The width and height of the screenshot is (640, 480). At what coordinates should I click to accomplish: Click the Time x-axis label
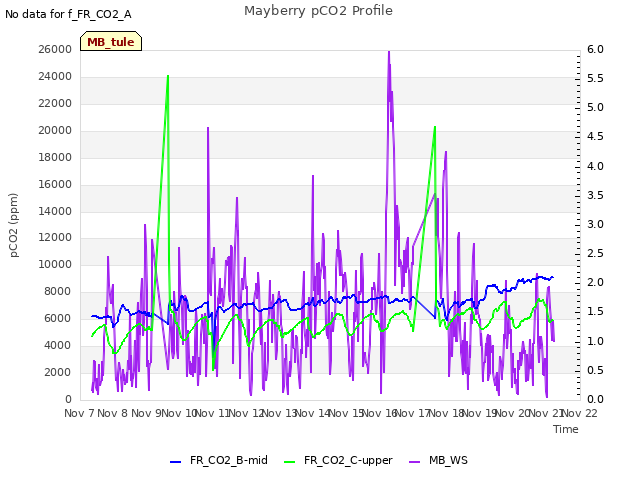[566, 429]
